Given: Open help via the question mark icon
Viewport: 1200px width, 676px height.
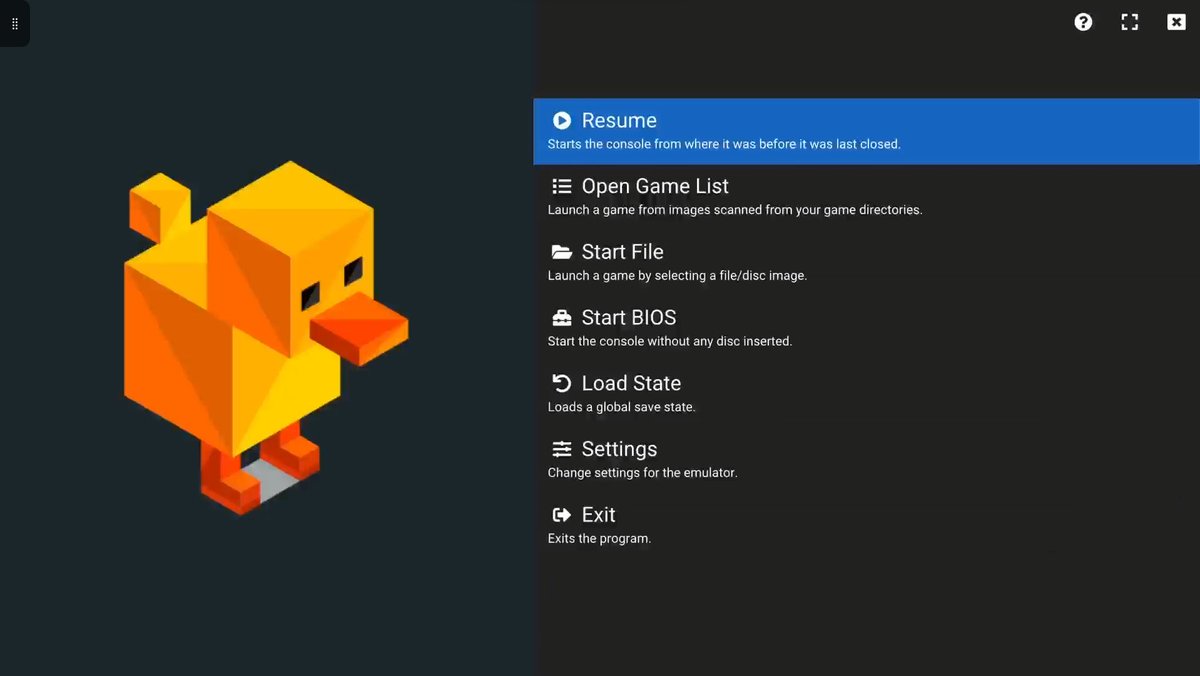Looking at the screenshot, I should click(1083, 22).
